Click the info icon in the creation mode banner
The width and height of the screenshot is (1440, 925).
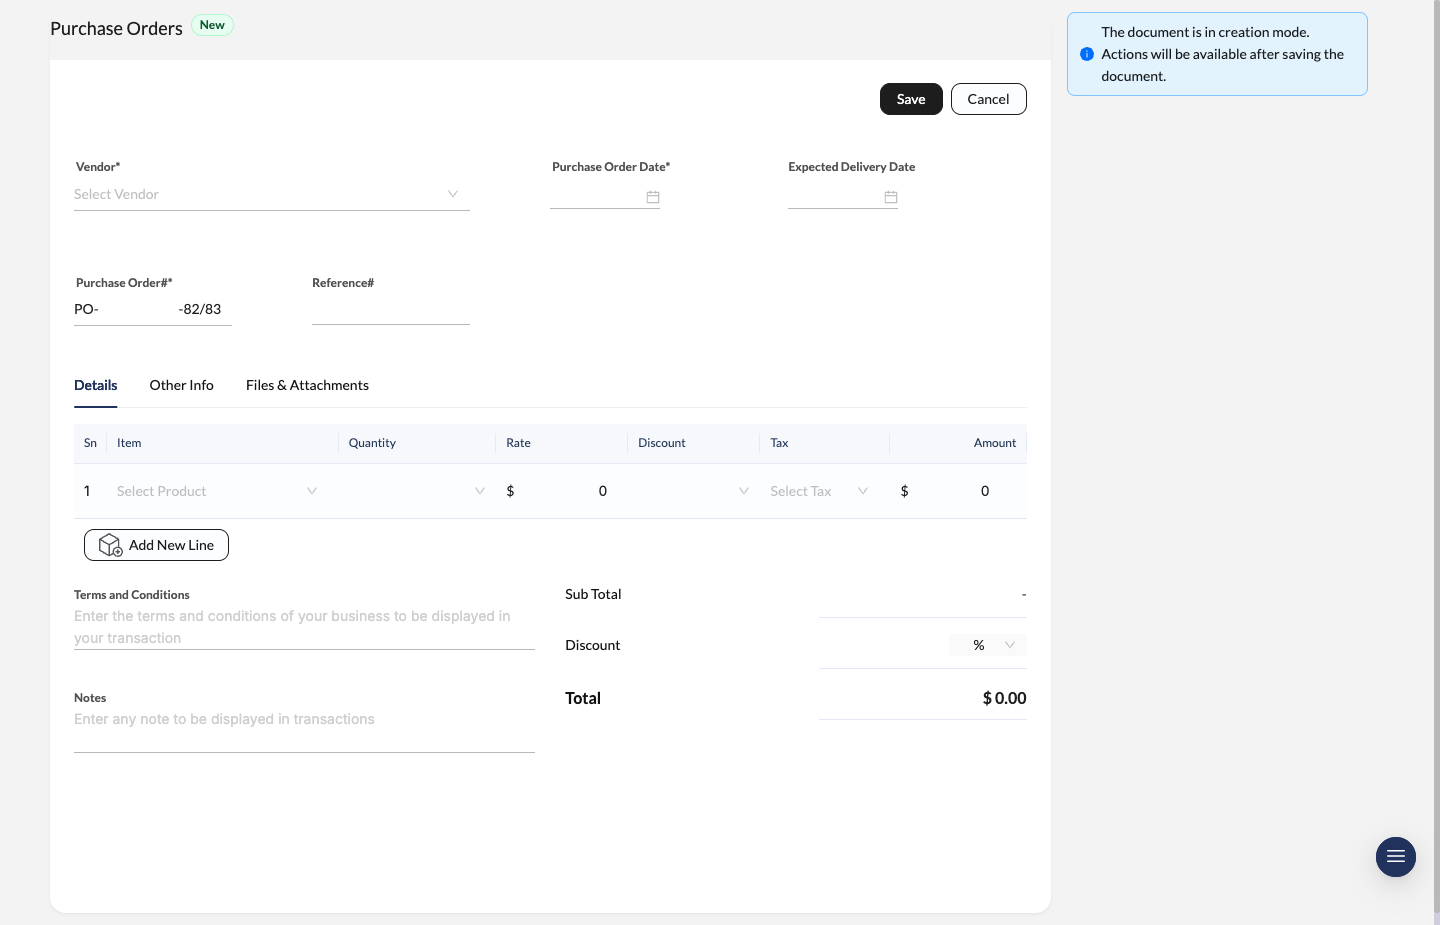click(1088, 54)
